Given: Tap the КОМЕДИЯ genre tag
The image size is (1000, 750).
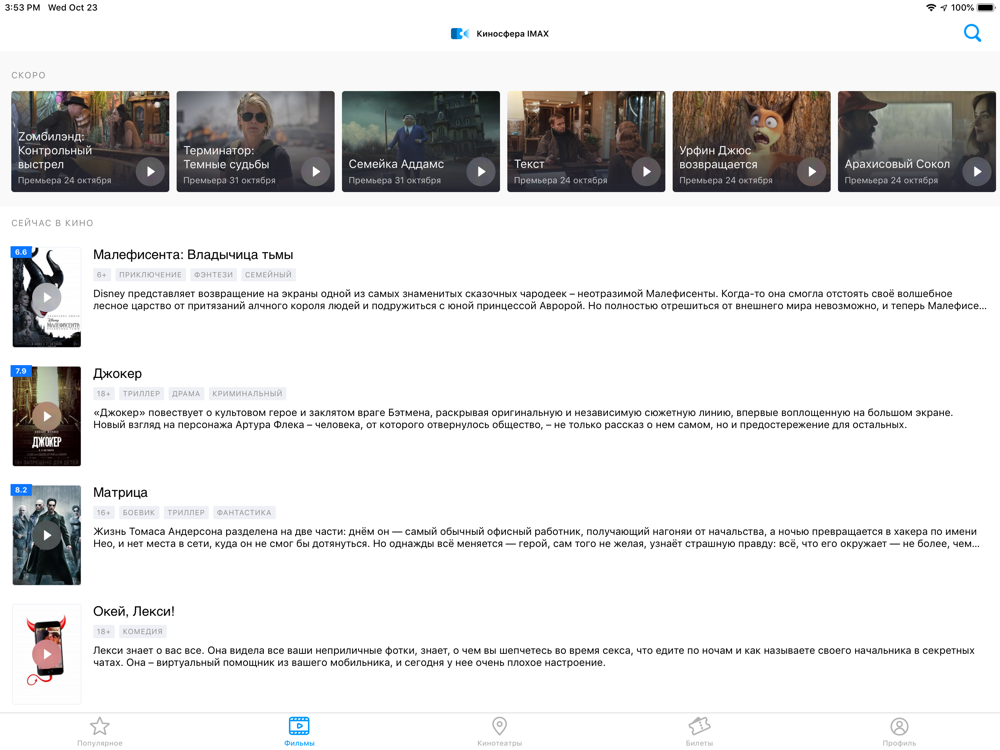Looking at the screenshot, I should [142, 631].
